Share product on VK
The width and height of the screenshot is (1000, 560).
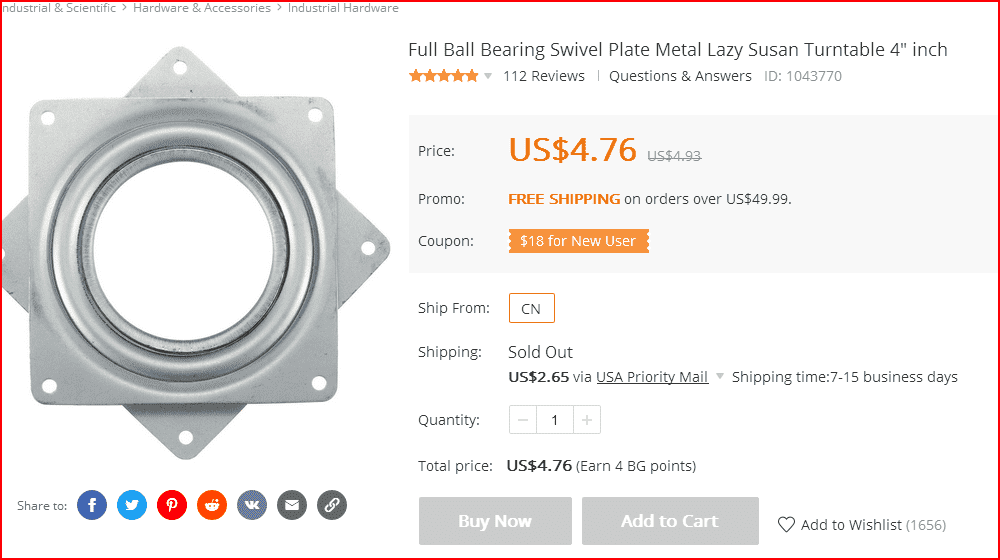[x=252, y=505]
